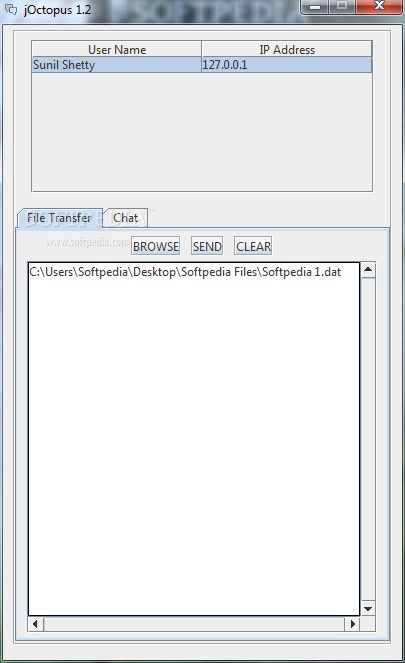This screenshot has width=405, height=663.
Task: Click the SEND button
Action: (x=207, y=246)
